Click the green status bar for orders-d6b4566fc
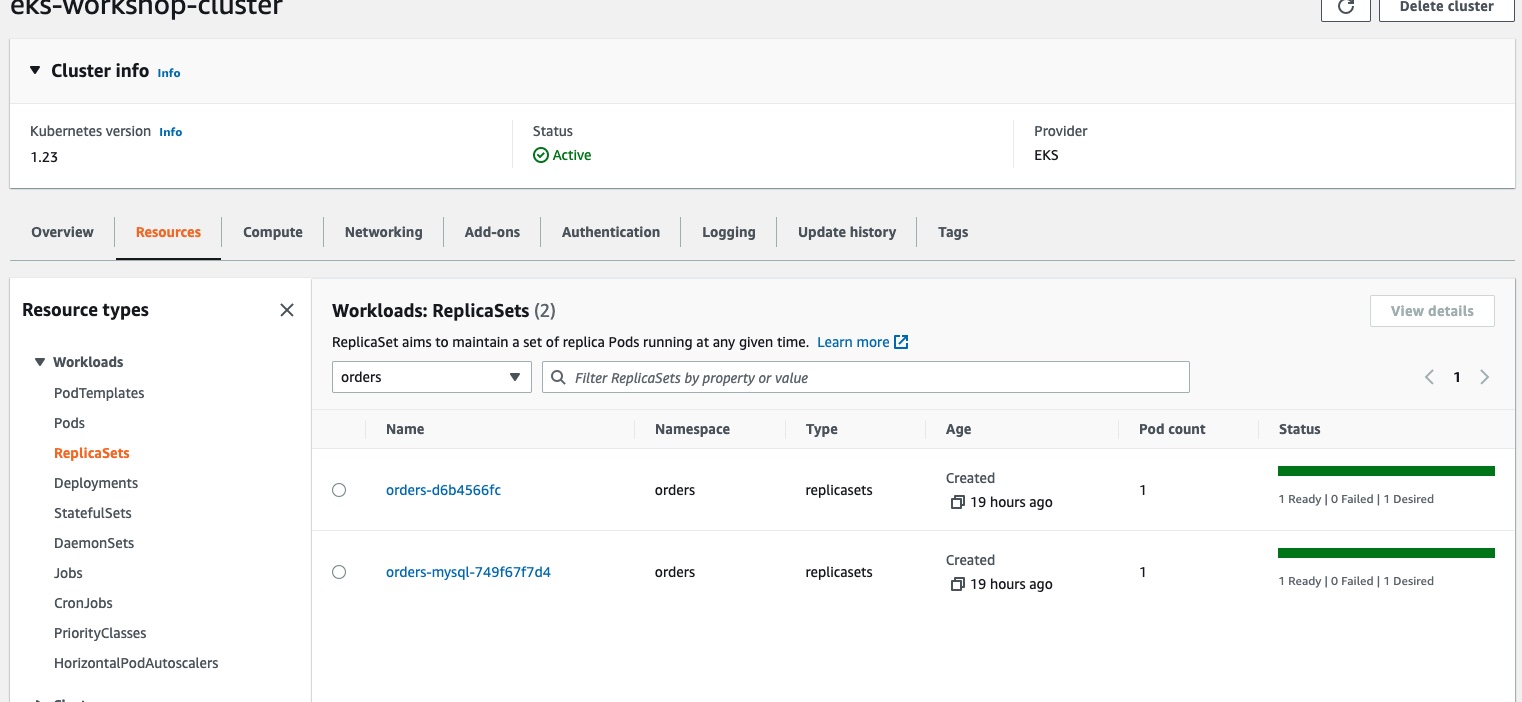This screenshot has width=1522, height=702. coord(1386,471)
